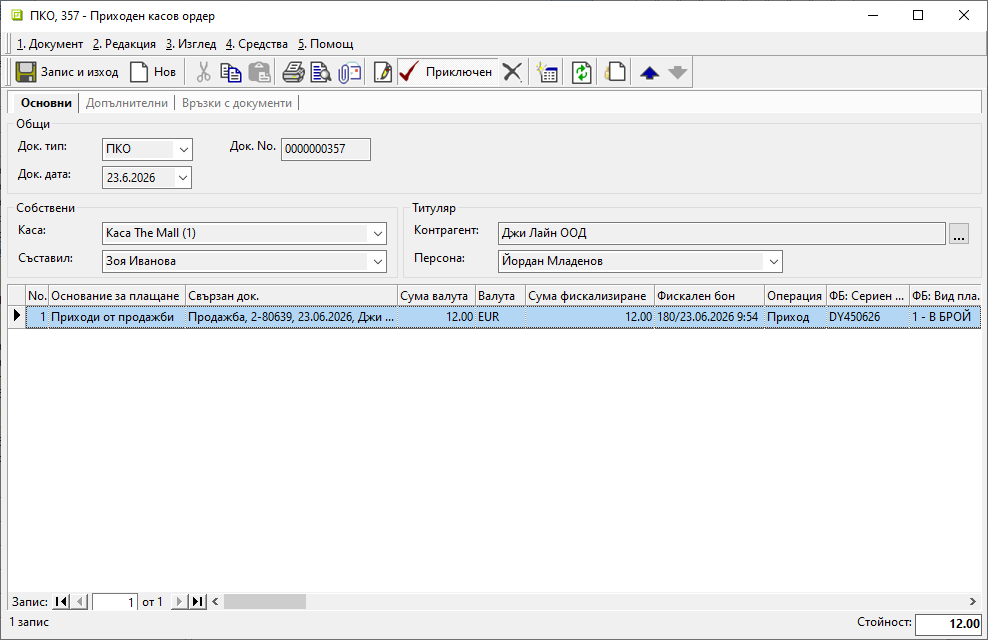The width and height of the screenshot is (988, 640).
Task: Click the horizontal scrollbar thumb in grid
Action: (x=265, y=602)
